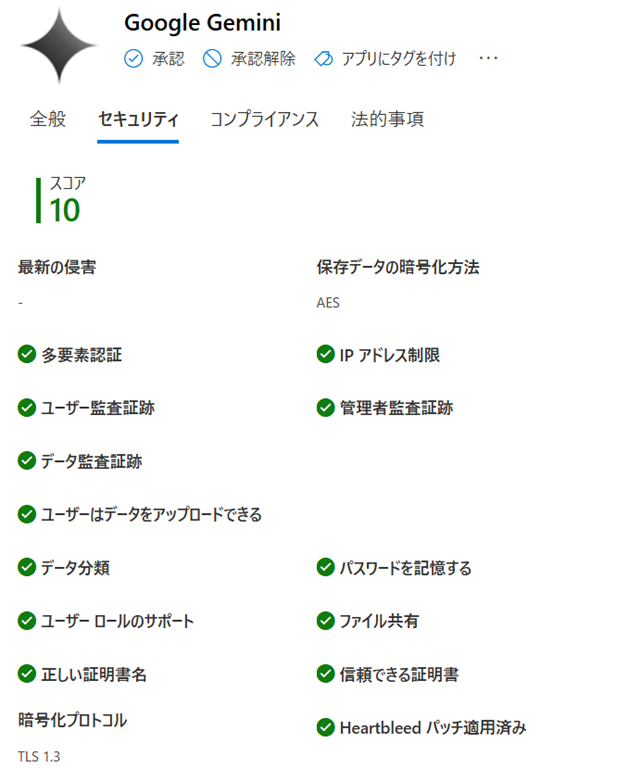Click green check icon beside ファイル共有

coord(325,621)
